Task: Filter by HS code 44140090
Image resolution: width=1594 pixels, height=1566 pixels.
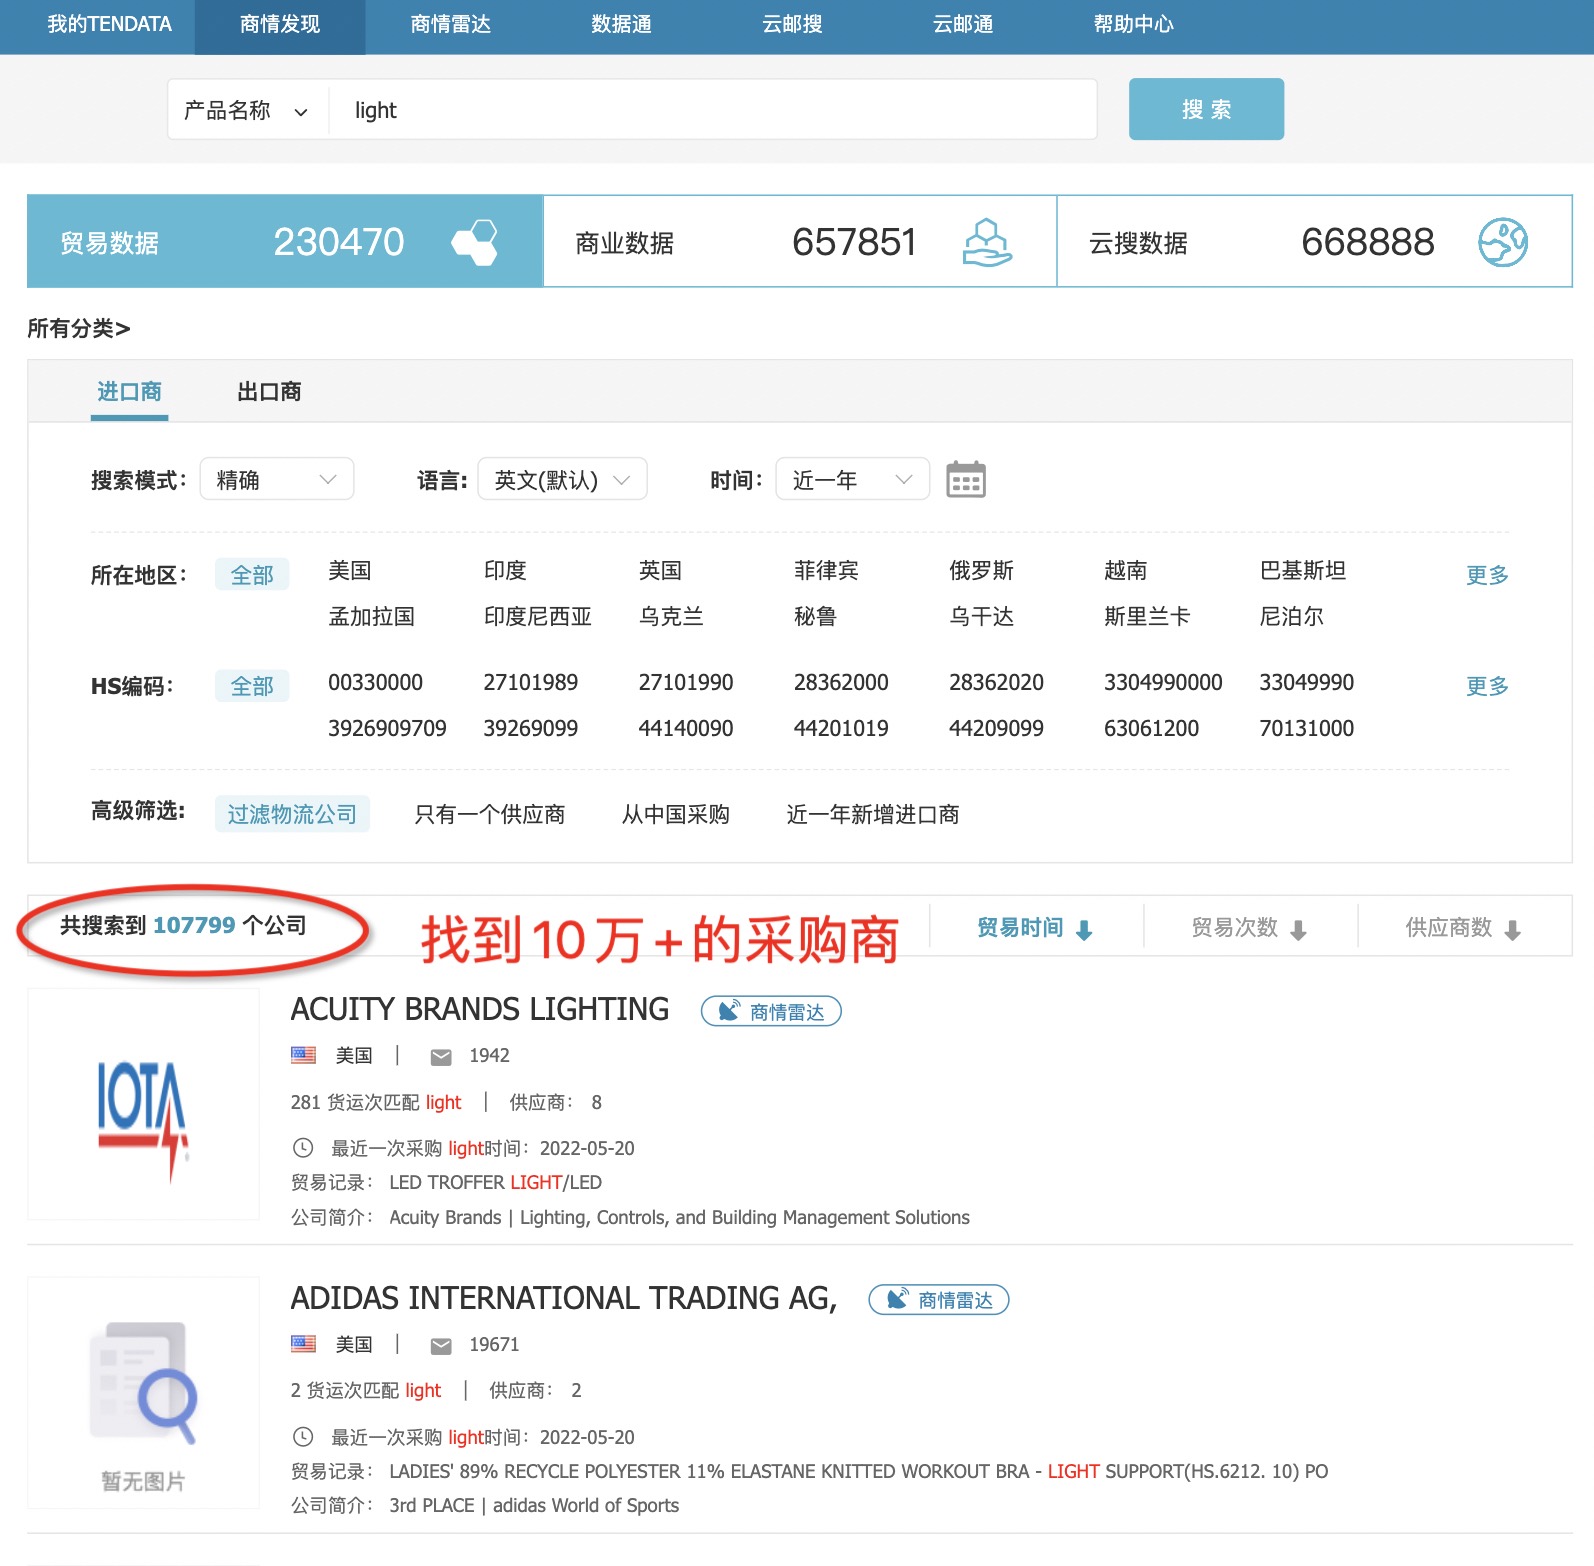Action: (685, 728)
